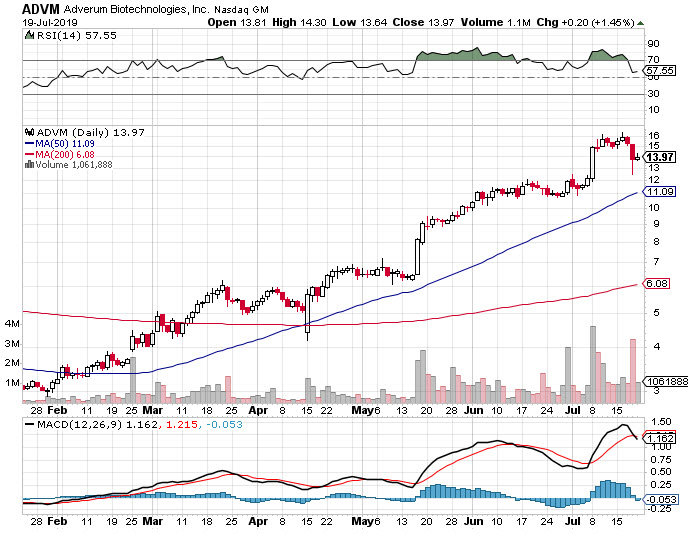Click the black MACD legend line
688x534 pixels.
(x=29, y=425)
